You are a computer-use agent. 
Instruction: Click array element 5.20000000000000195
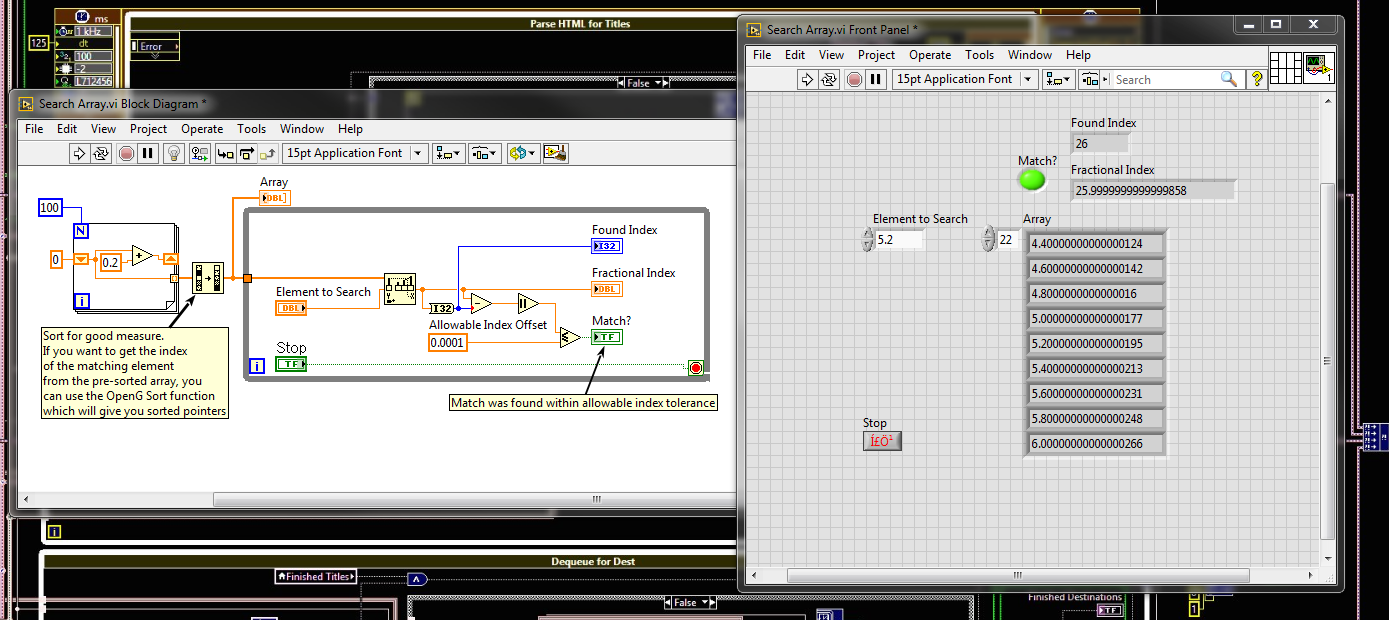pos(1096,344)
